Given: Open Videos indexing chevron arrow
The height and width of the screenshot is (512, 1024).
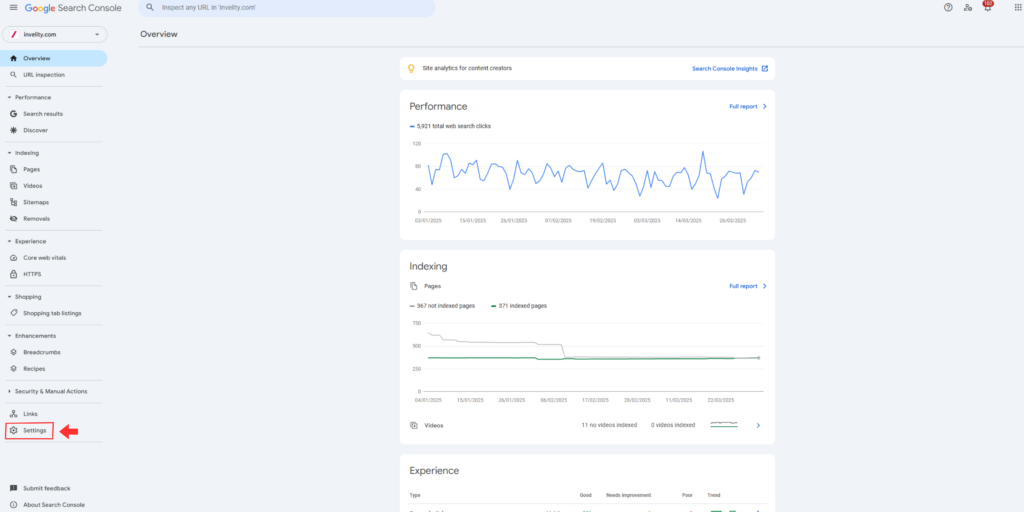Looking at the screenshot, I should coord(758,425).
